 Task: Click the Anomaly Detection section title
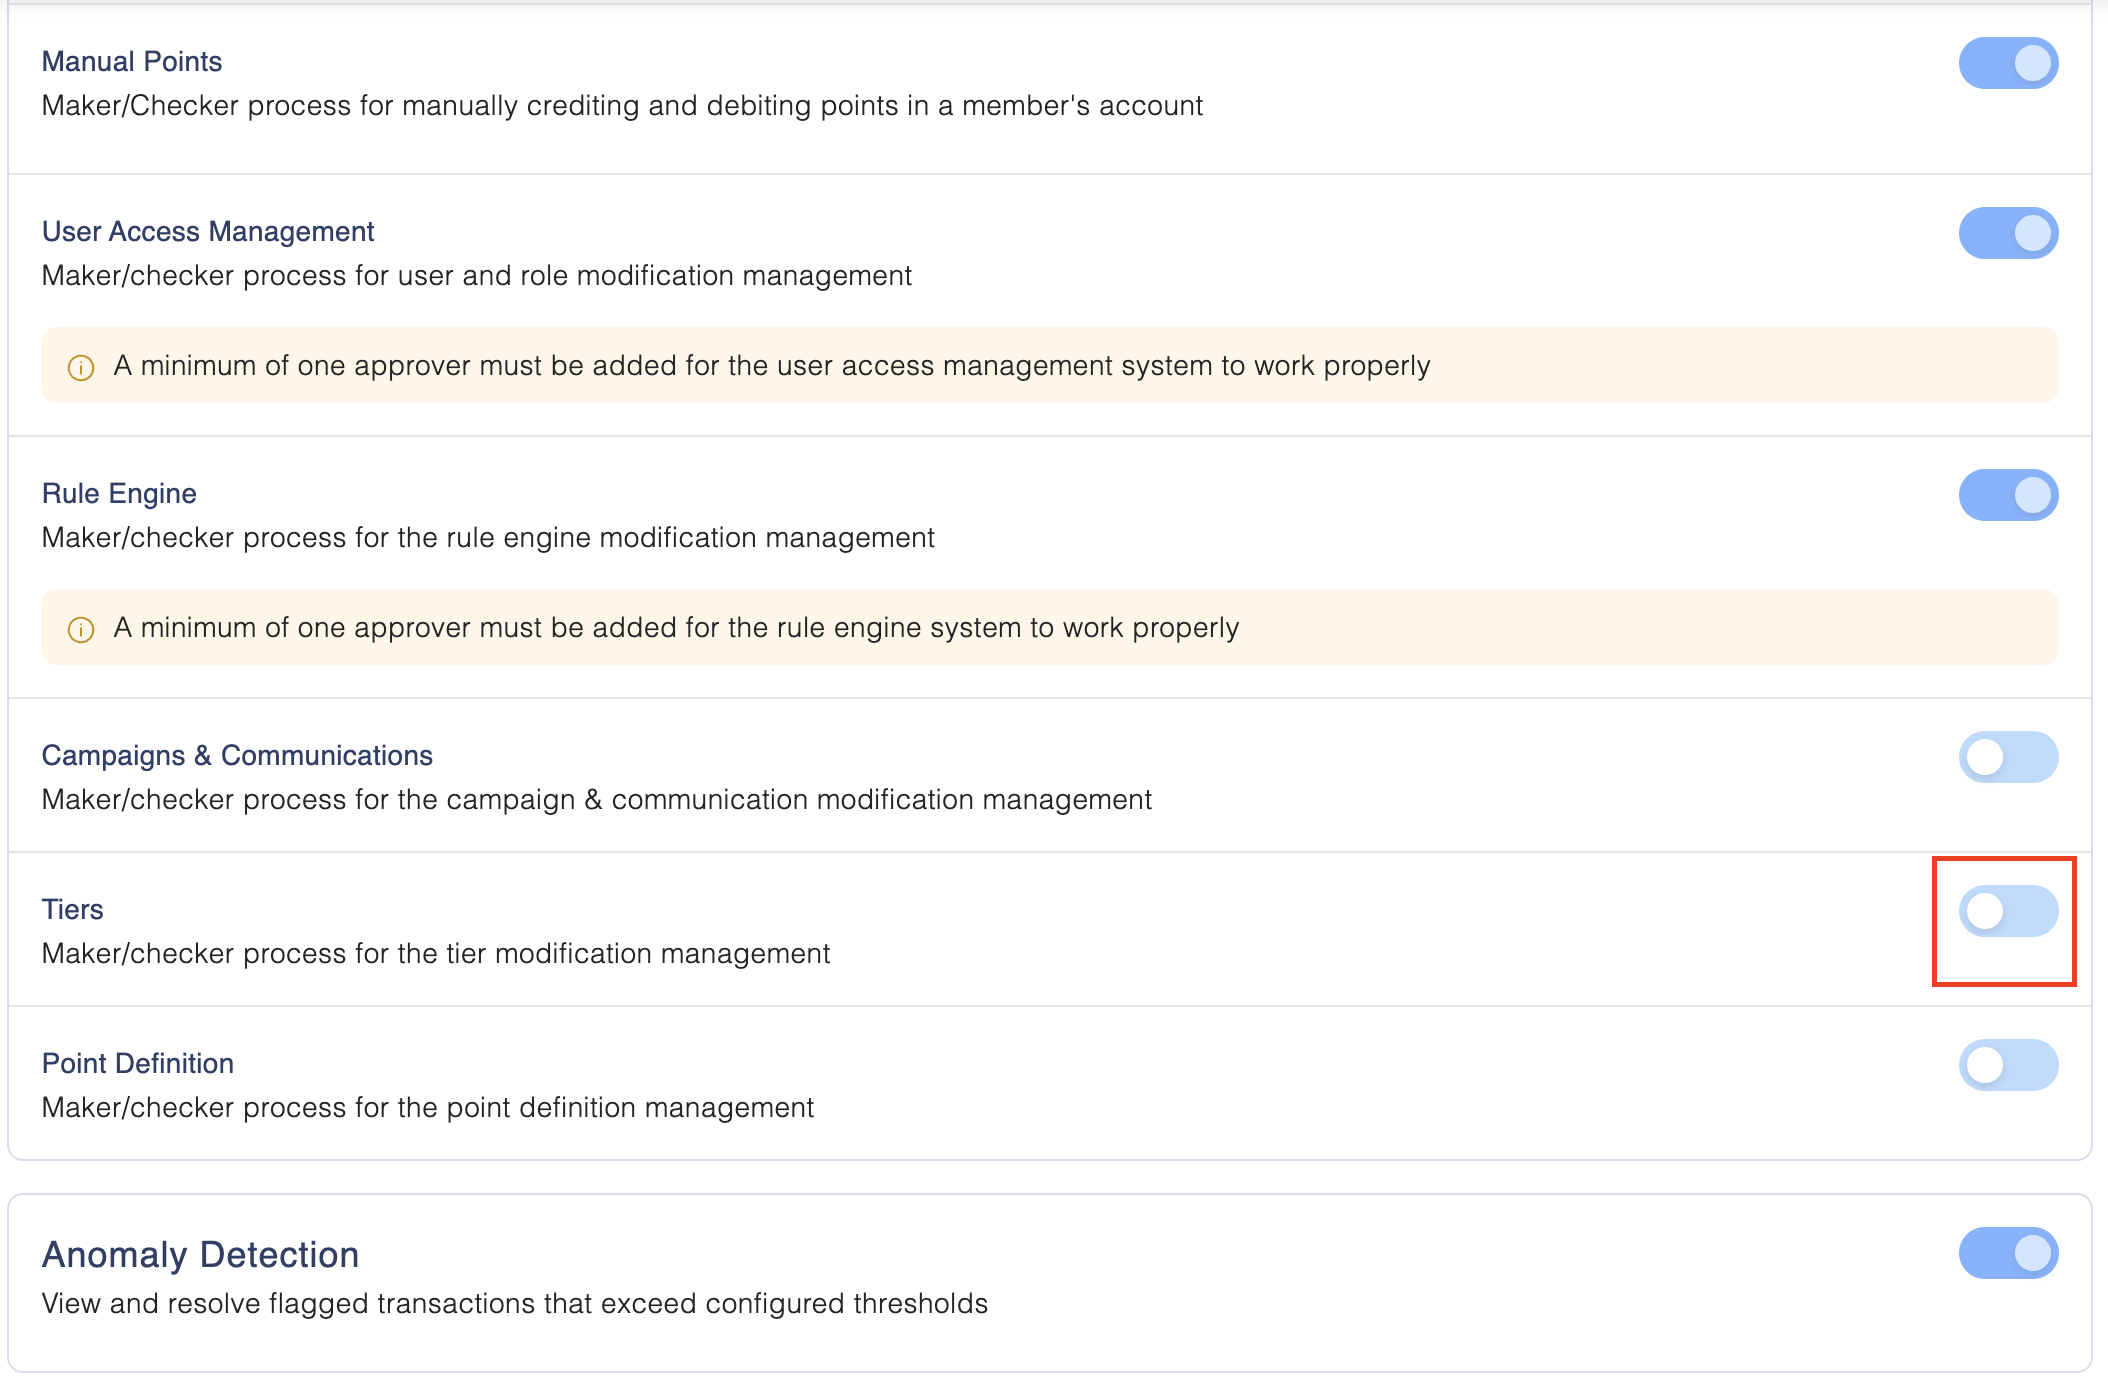click(200, 1254)
